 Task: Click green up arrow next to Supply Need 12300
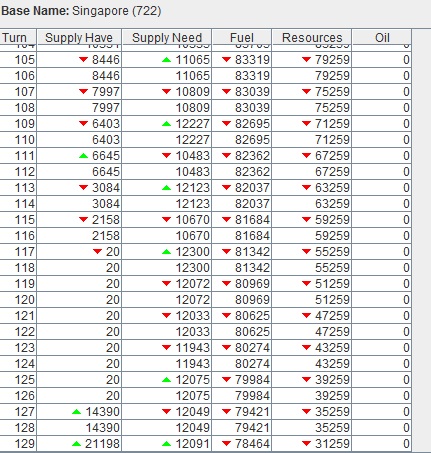(x=166, y=252)
